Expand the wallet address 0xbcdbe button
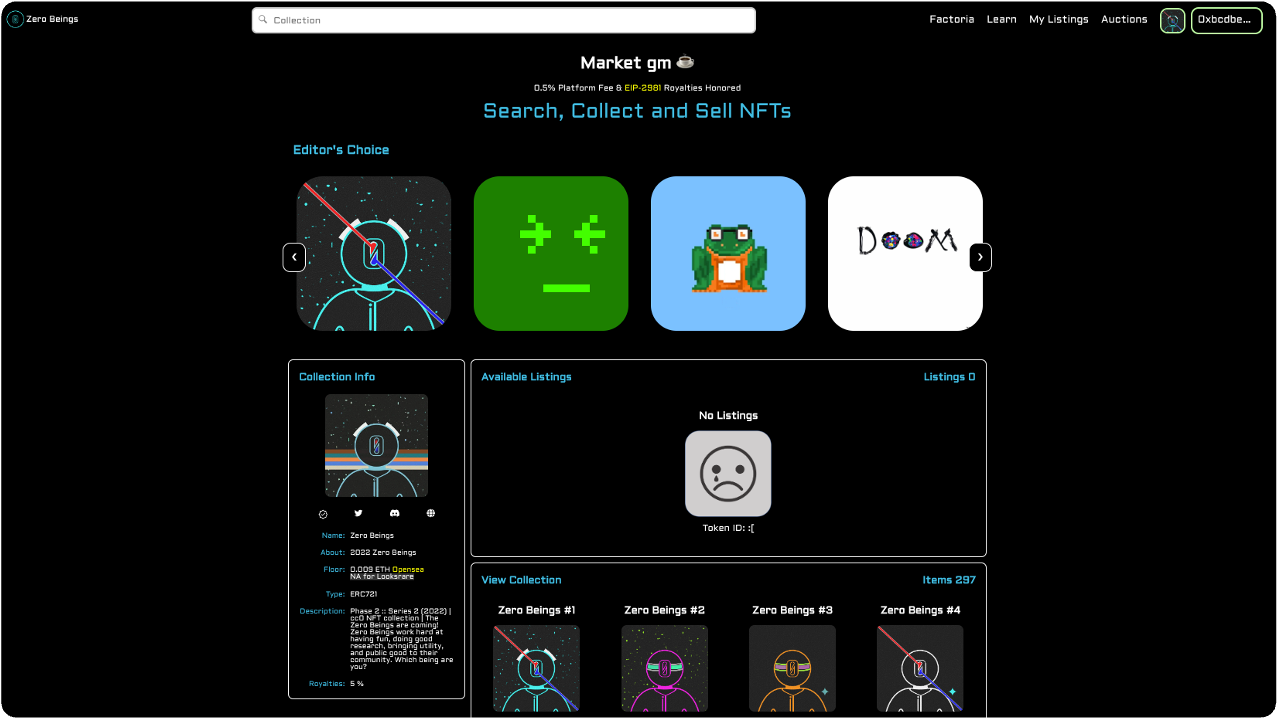1277x718 pixels. pos(1226,19)
